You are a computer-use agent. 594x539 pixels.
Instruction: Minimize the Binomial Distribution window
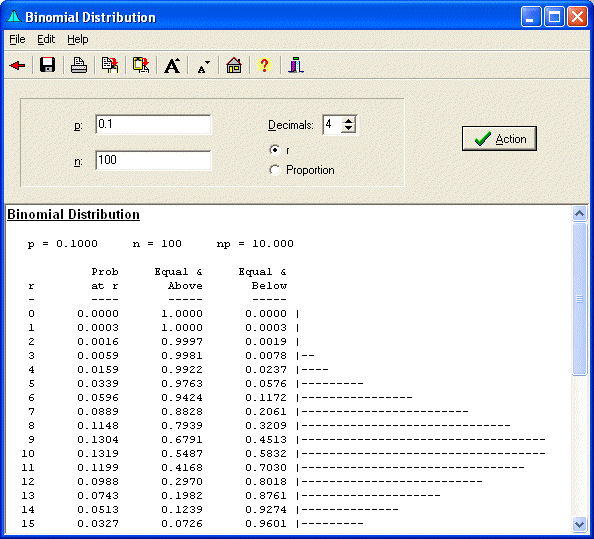531,17
